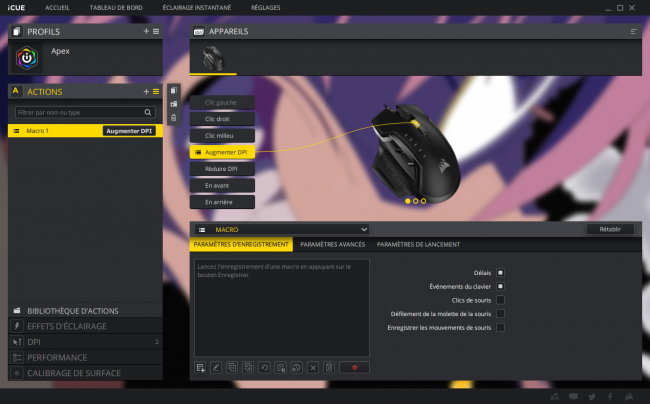Expand the DPI section
The width and height of the screenshot is (650, 404).
[x=85, y=342]
